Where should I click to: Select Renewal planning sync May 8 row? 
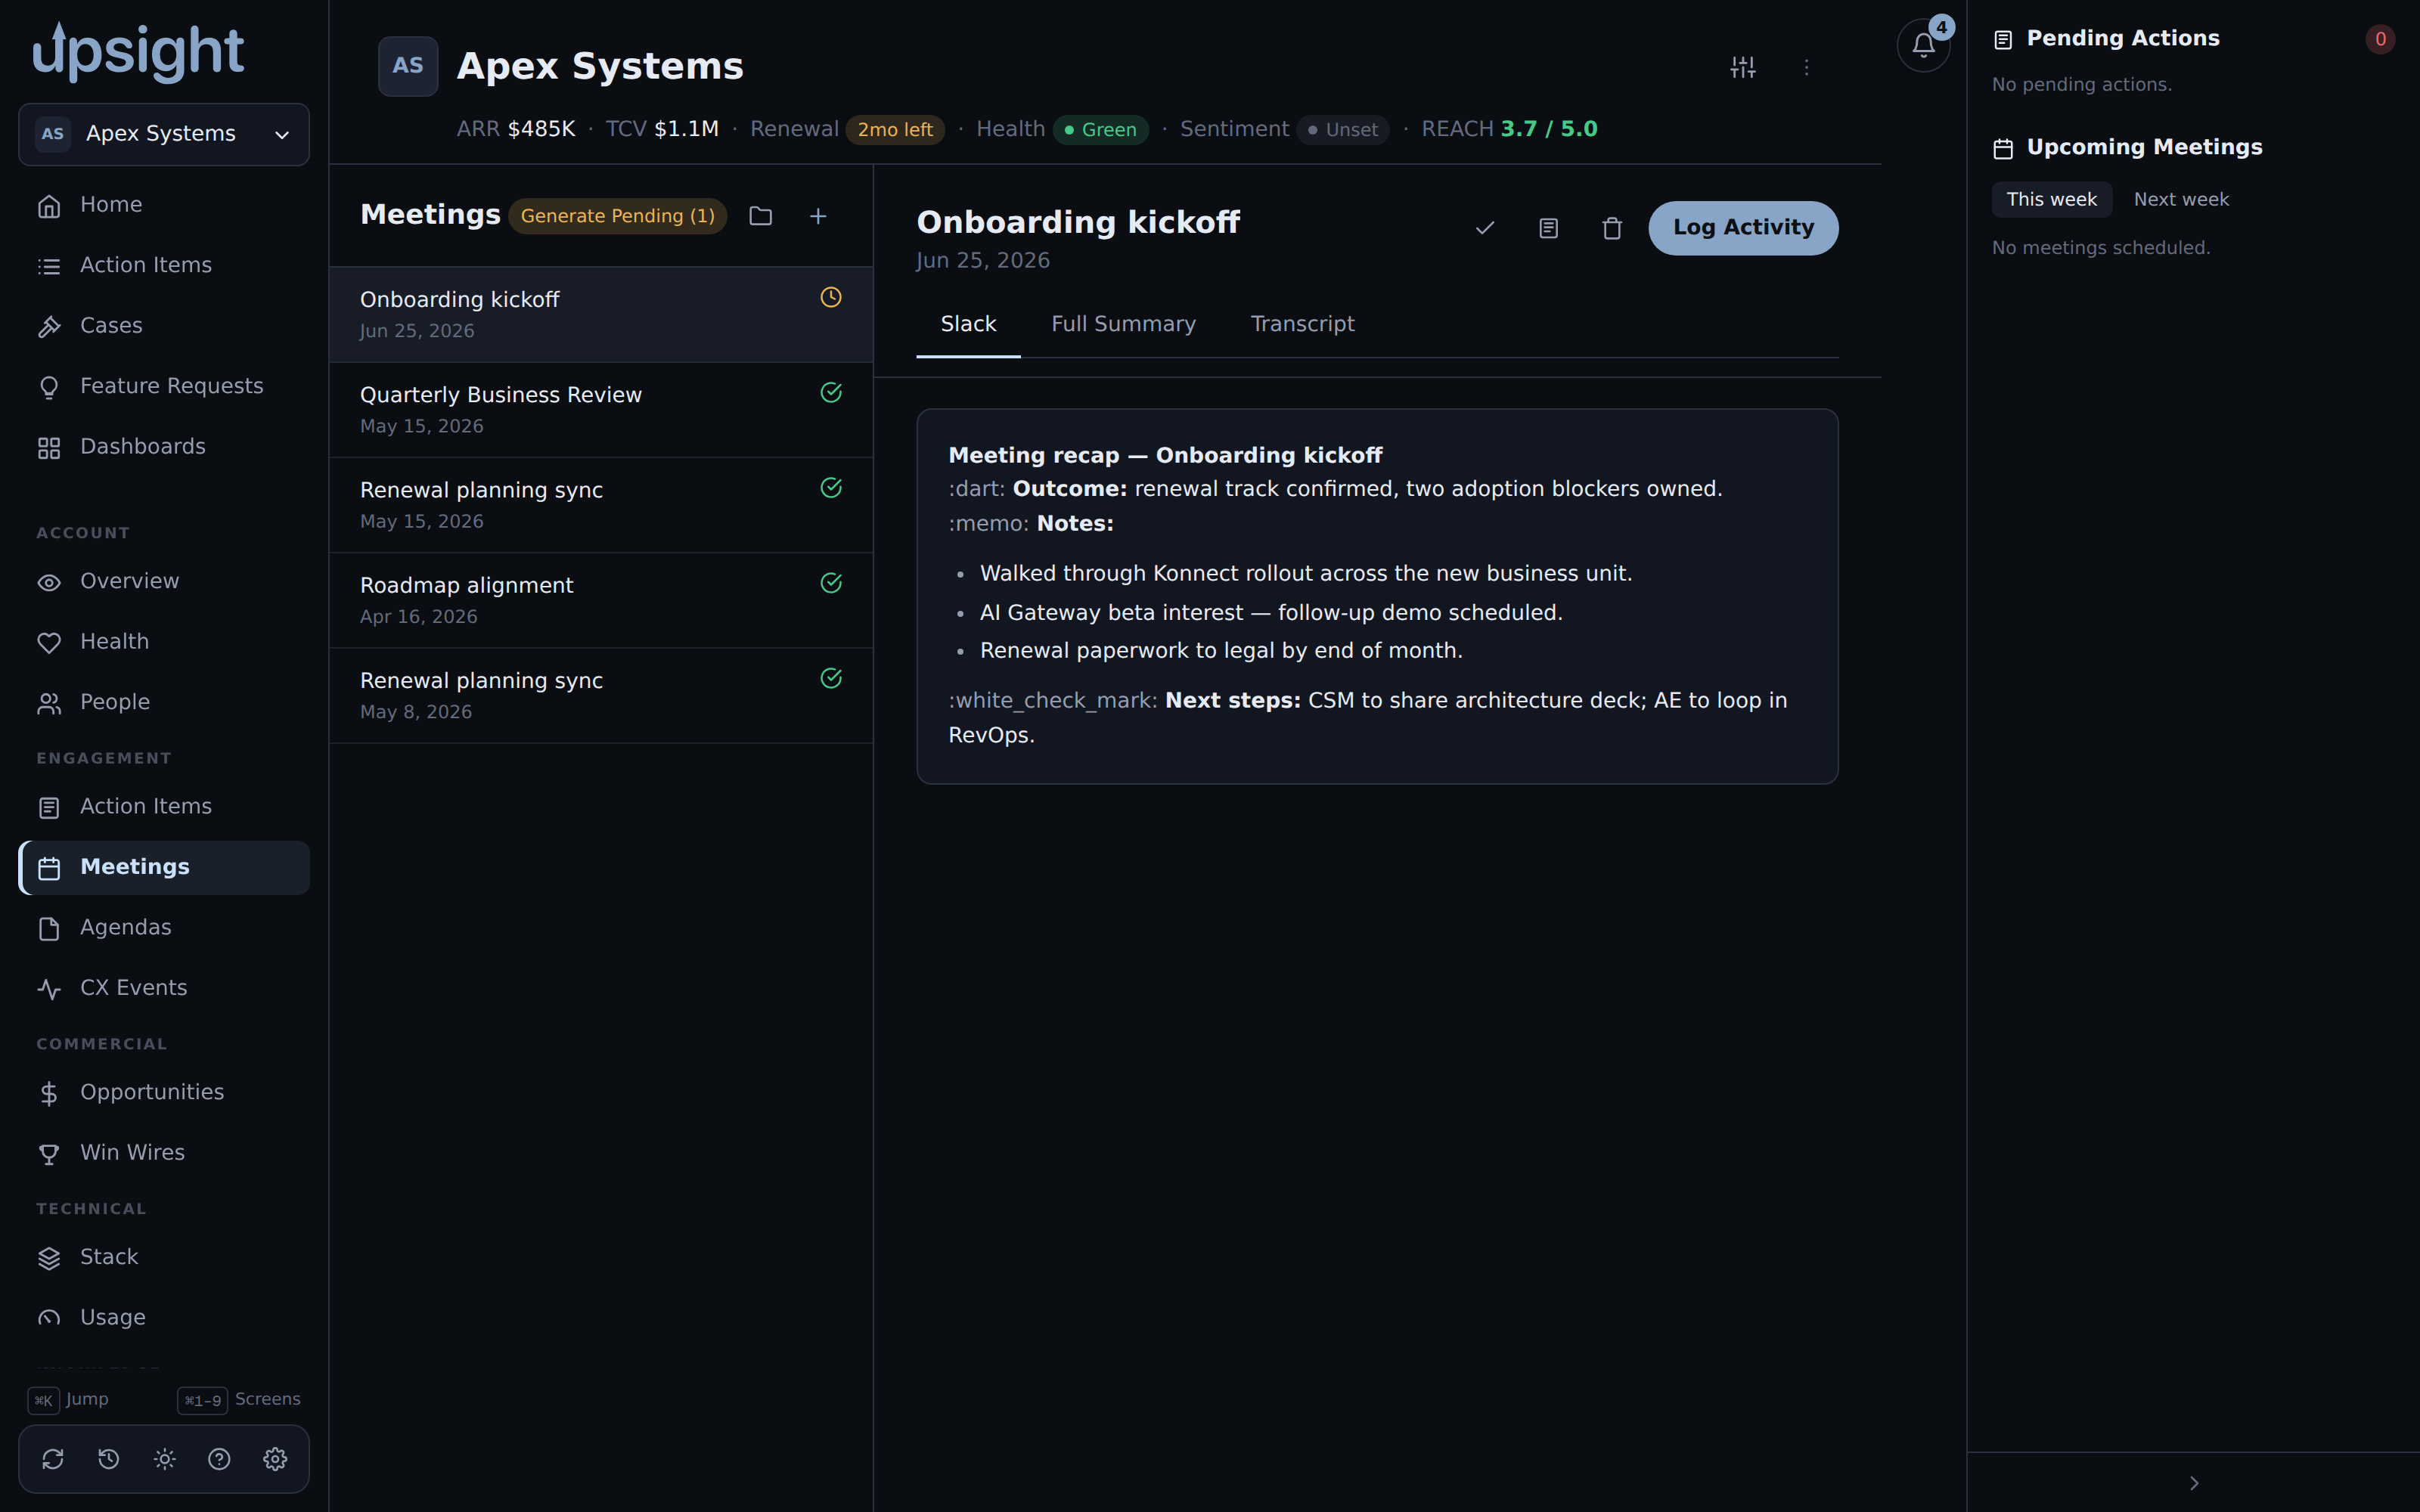coord(601,695)
